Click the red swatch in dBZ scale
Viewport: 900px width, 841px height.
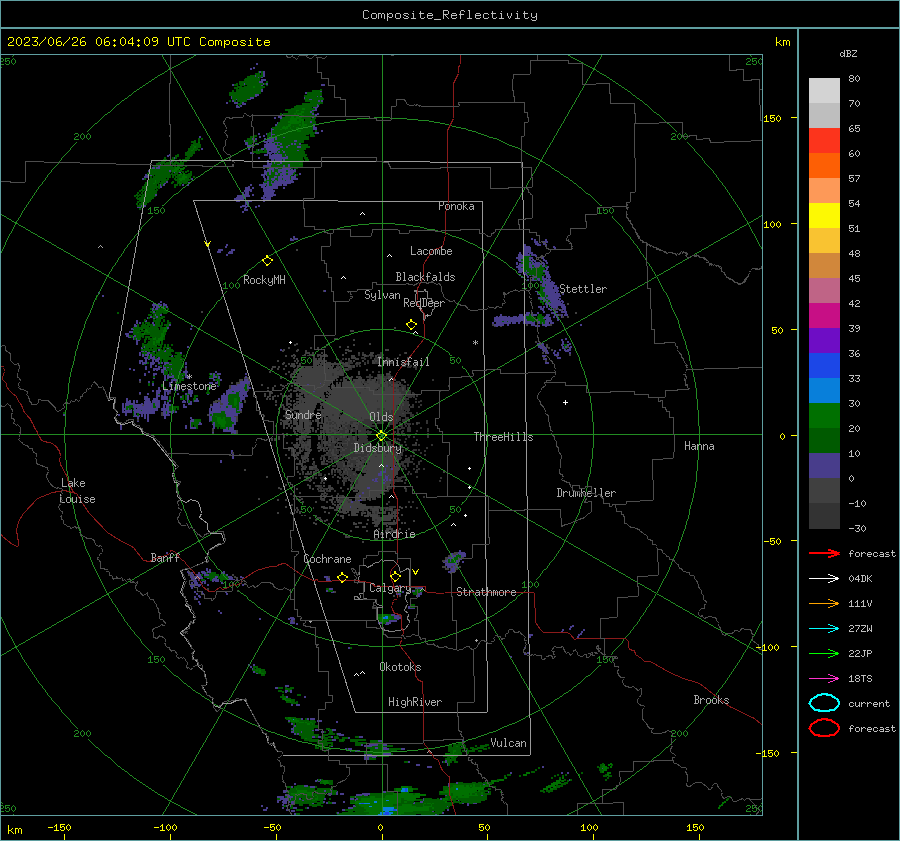(x=824, y=141)
